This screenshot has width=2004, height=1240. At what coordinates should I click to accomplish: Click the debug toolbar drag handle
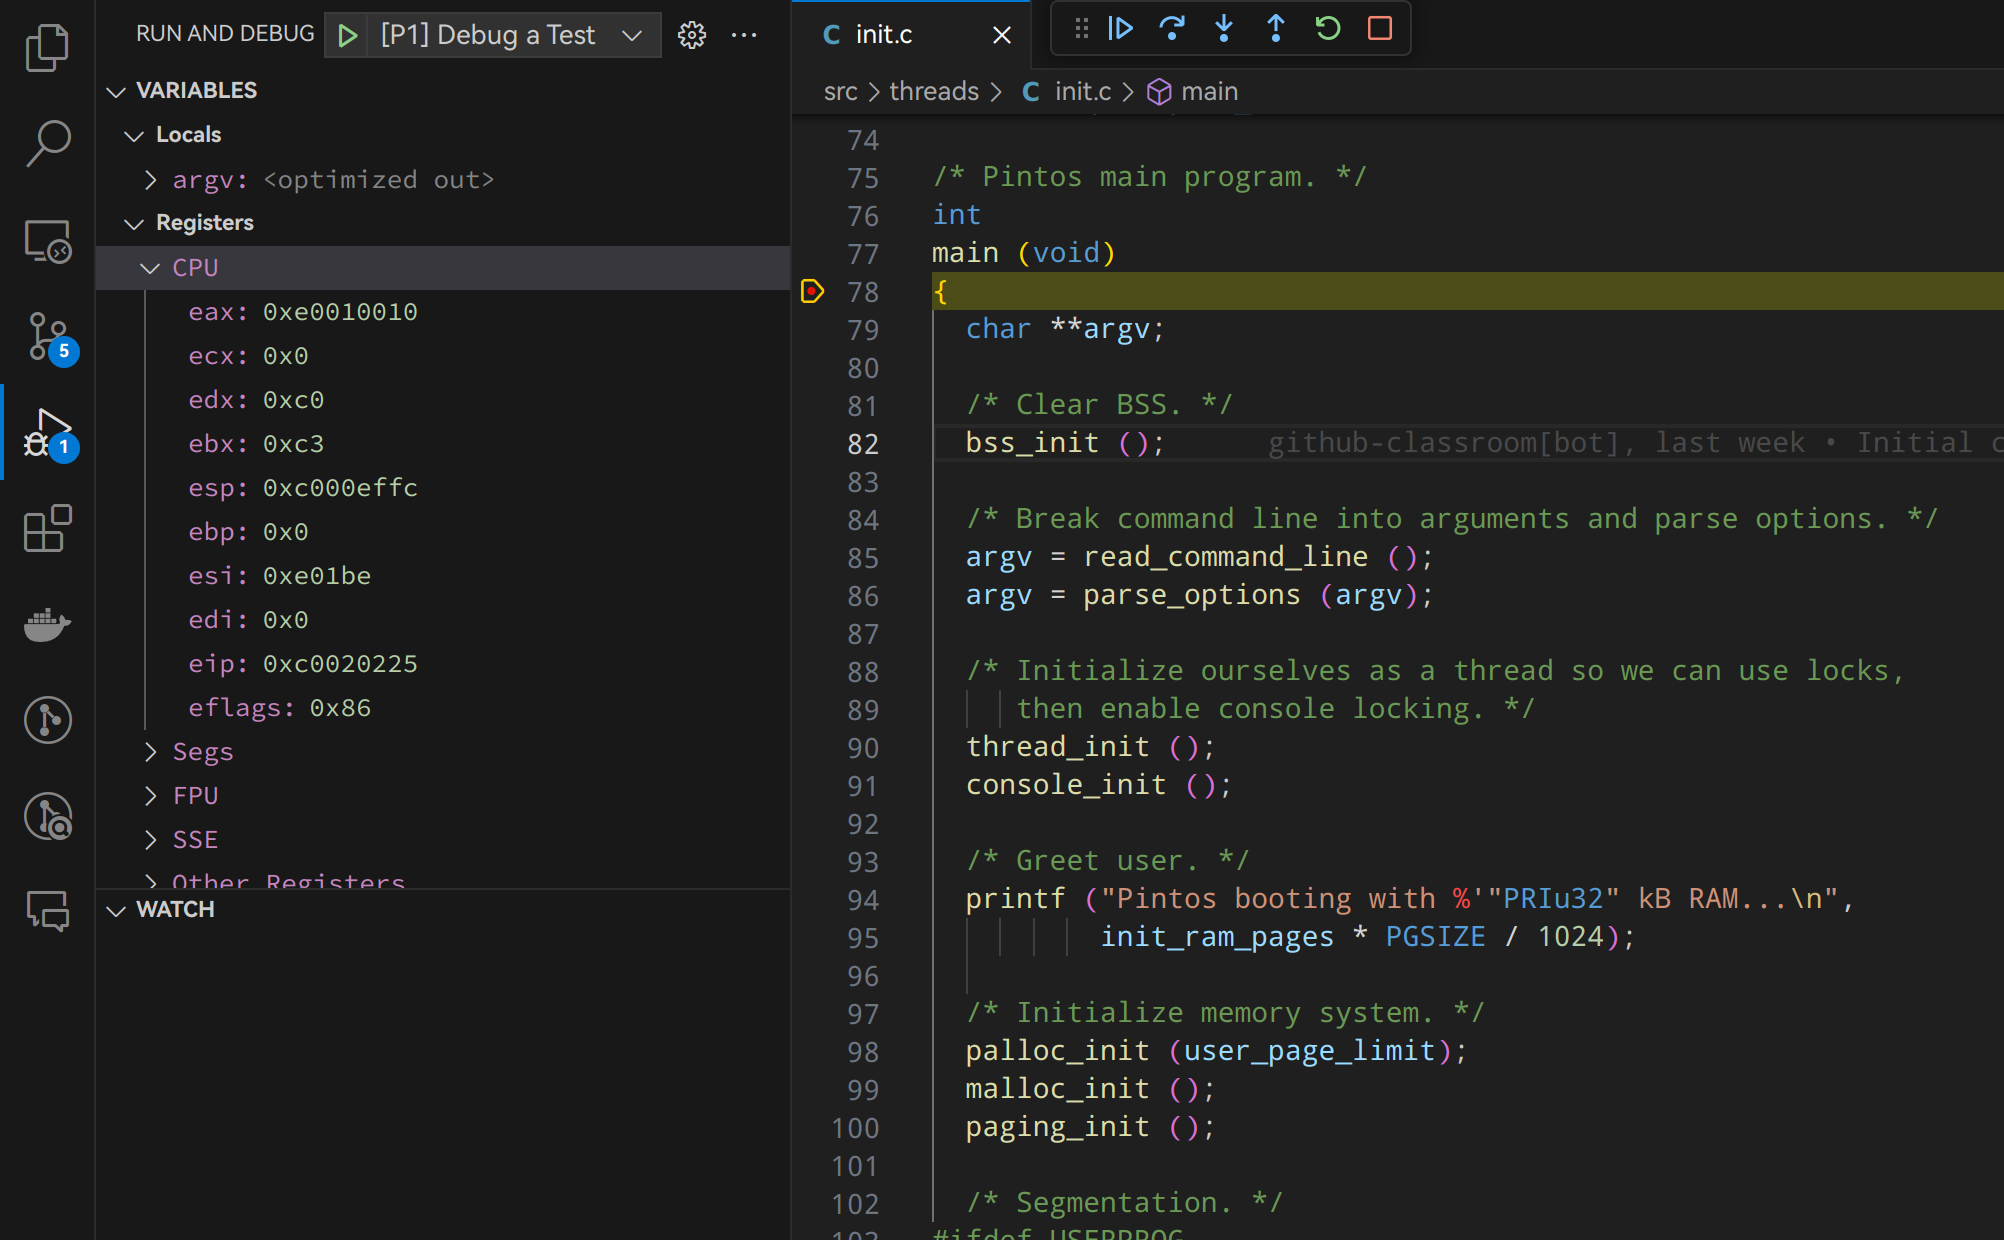click(x=1081, y=28)
